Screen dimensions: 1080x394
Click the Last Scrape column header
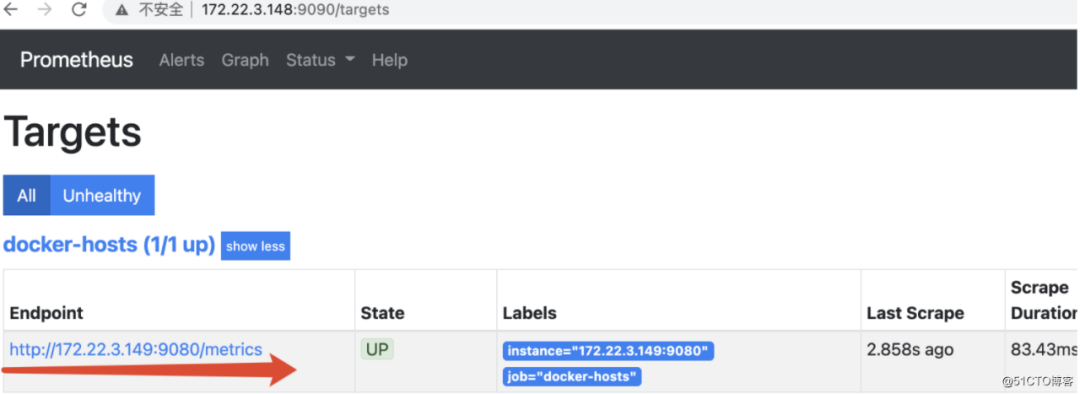click(x=915, y=313)
